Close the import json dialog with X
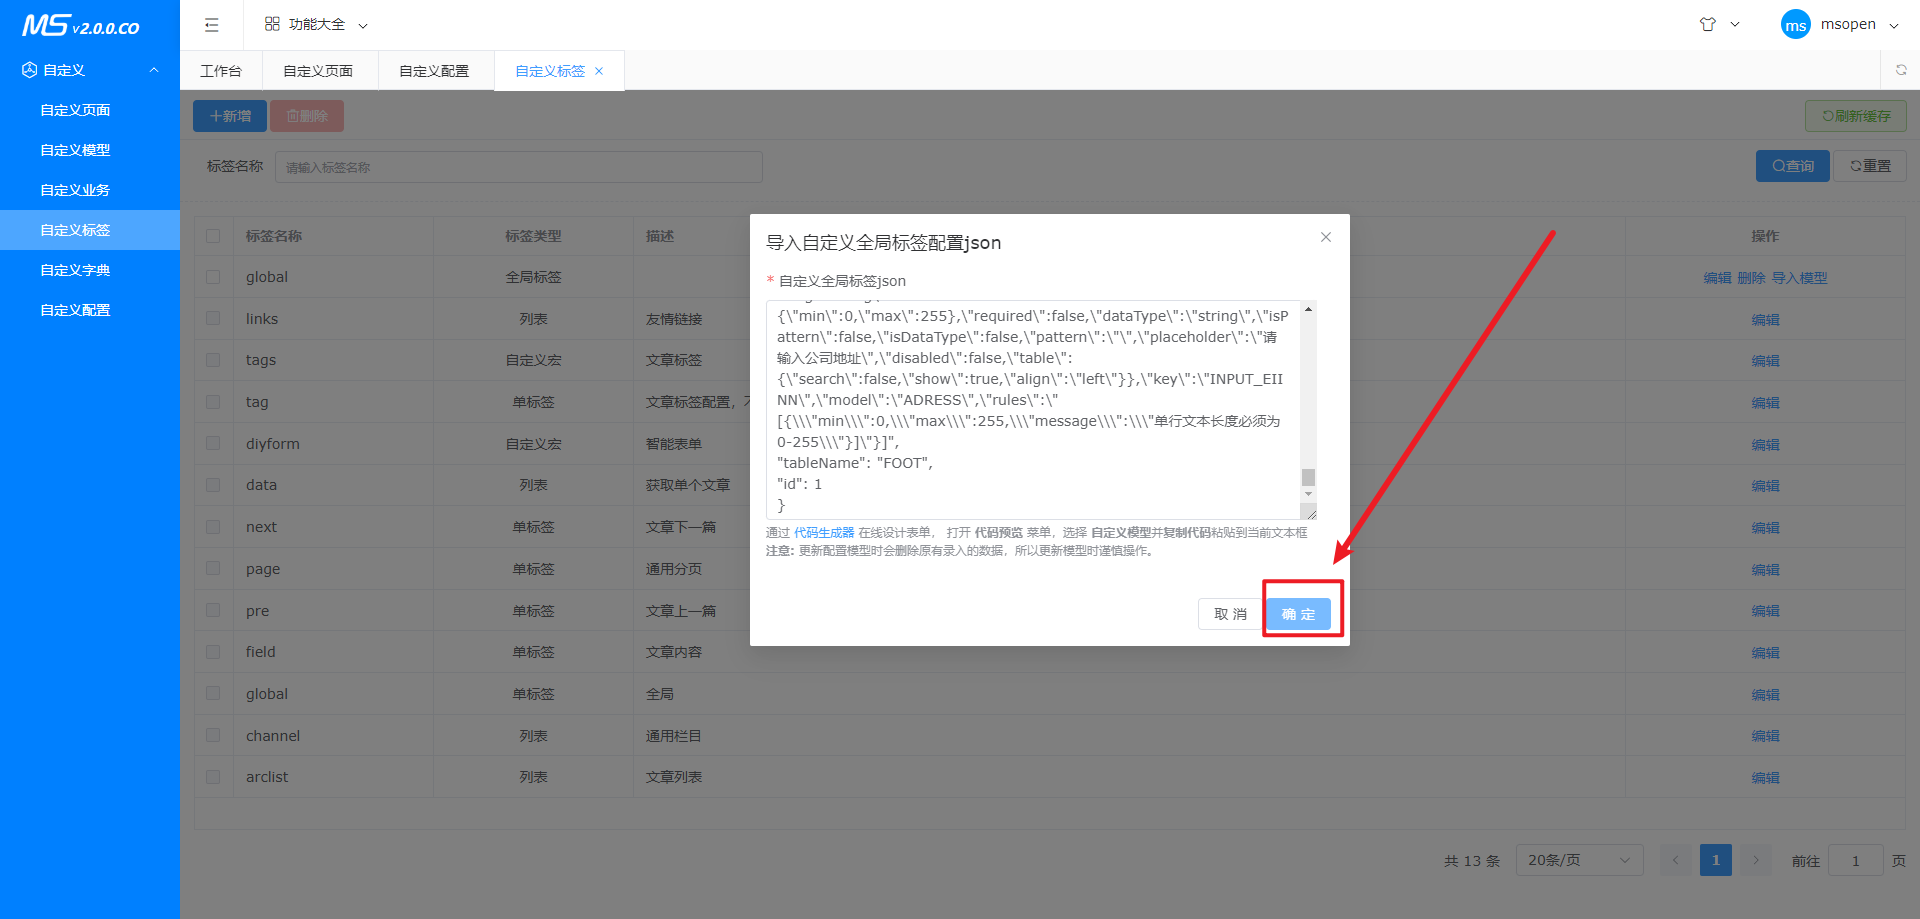1920x919 pixels. pyautogui.click(x=1325, y=237)
